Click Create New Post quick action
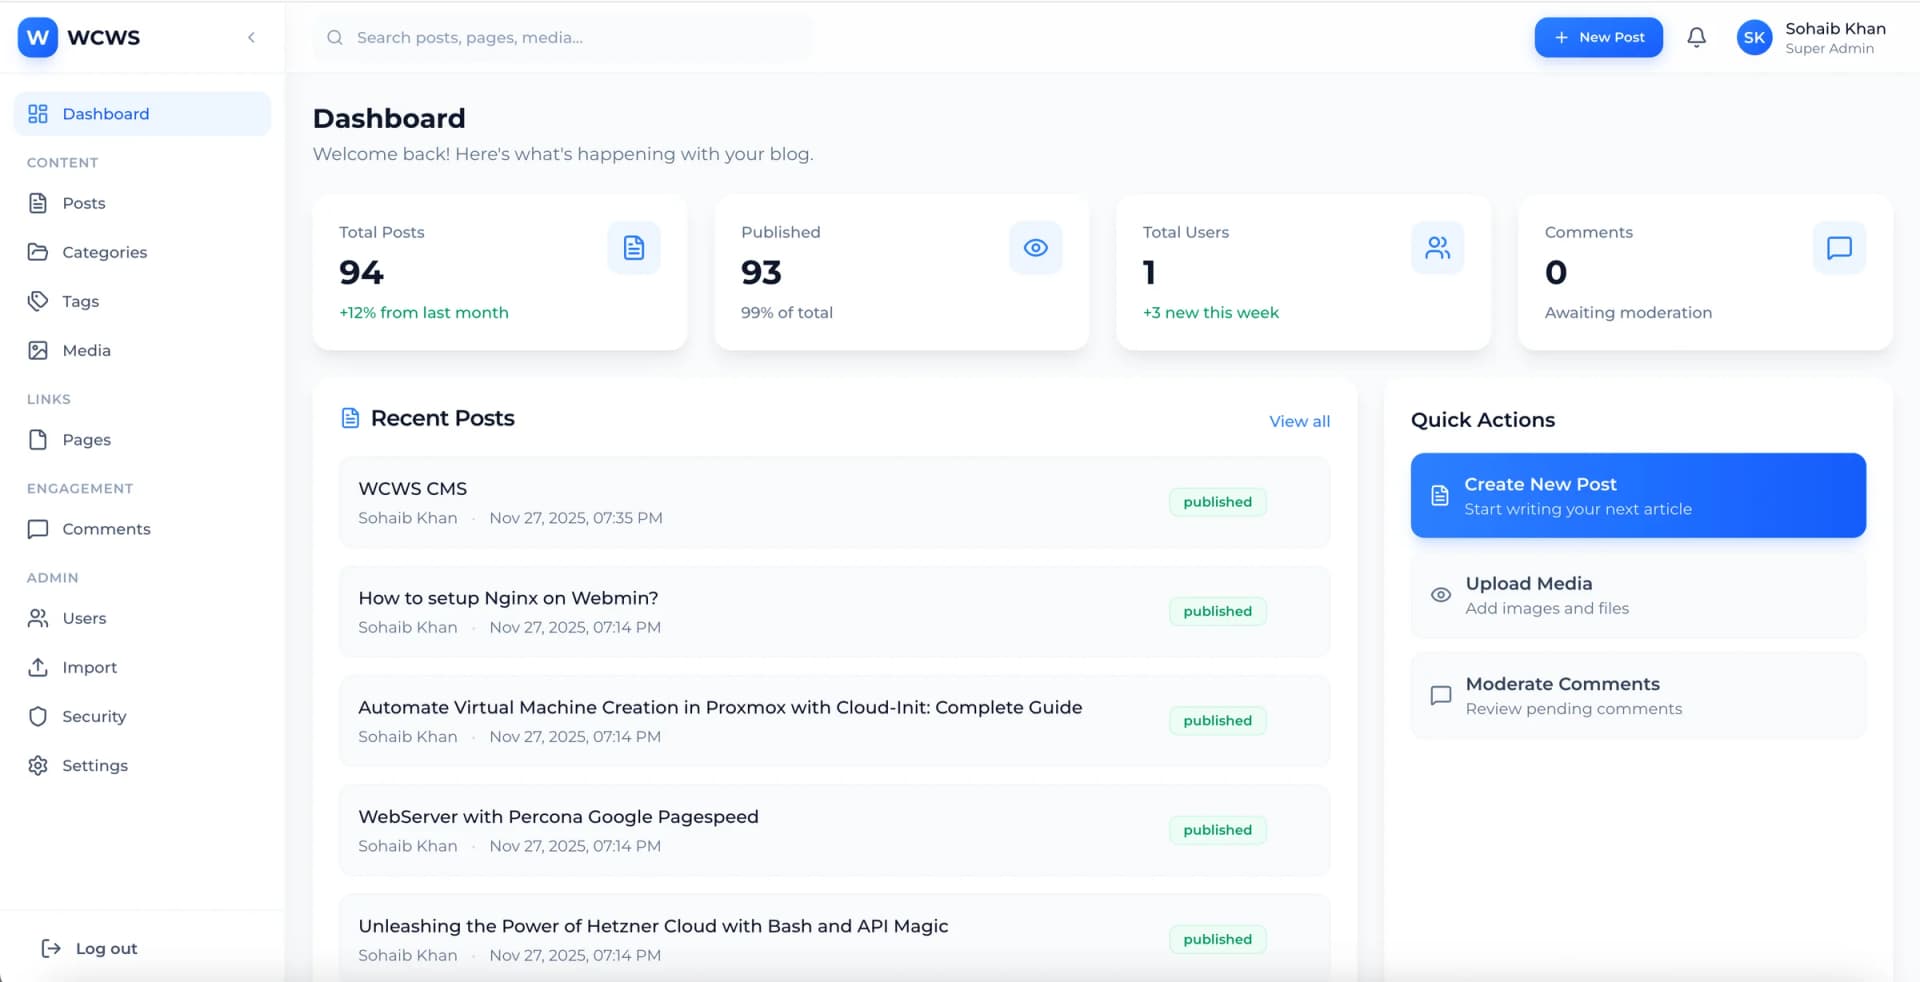 1637,496
